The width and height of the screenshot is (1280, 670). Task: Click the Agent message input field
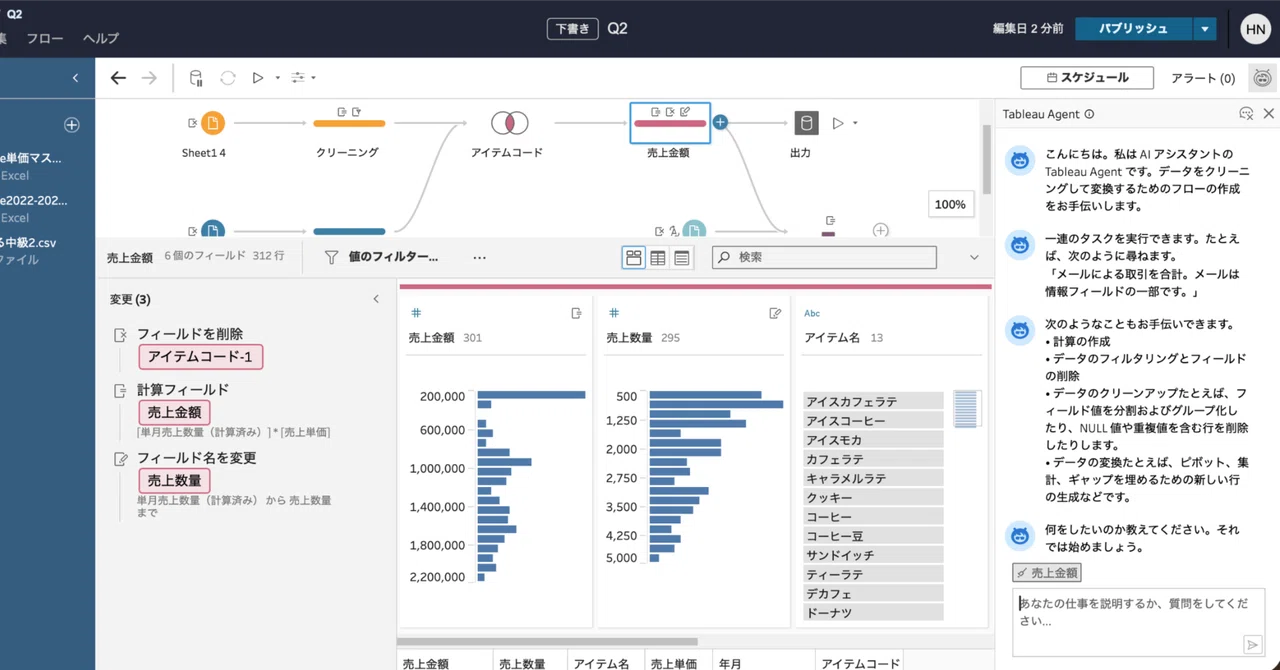(1139, 623)
